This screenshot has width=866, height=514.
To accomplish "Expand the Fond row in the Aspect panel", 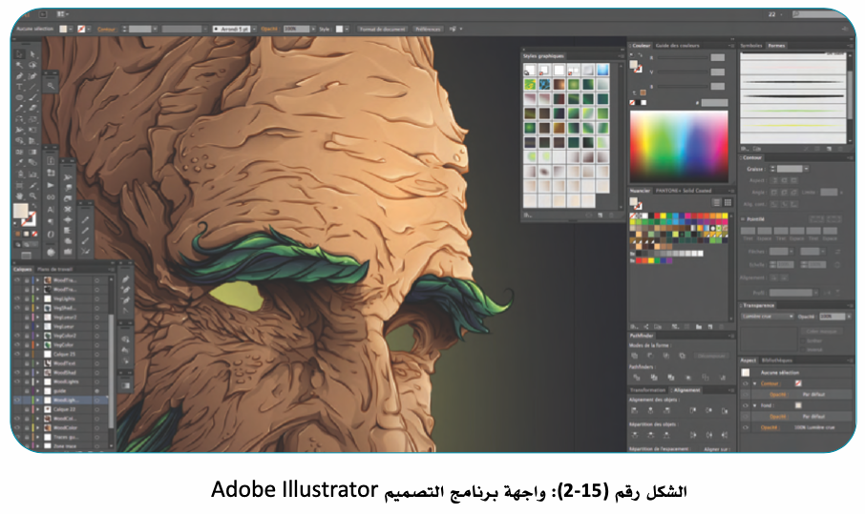I will (x=755, y=405).
